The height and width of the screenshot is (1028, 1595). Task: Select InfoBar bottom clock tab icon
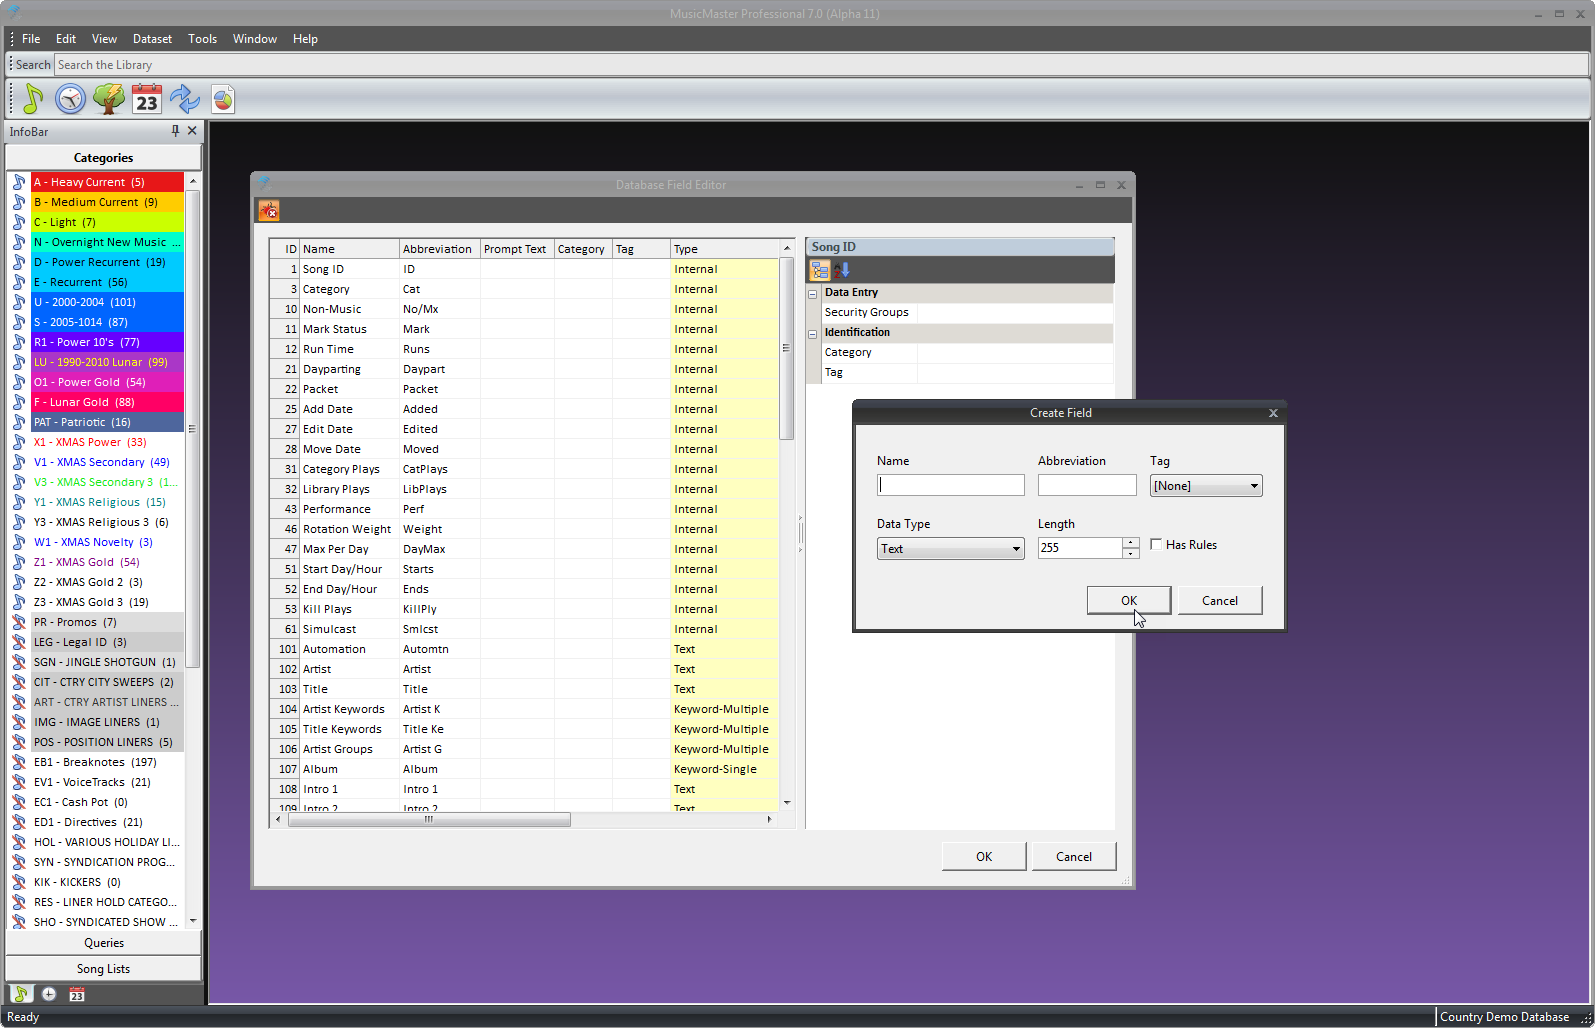49,994
